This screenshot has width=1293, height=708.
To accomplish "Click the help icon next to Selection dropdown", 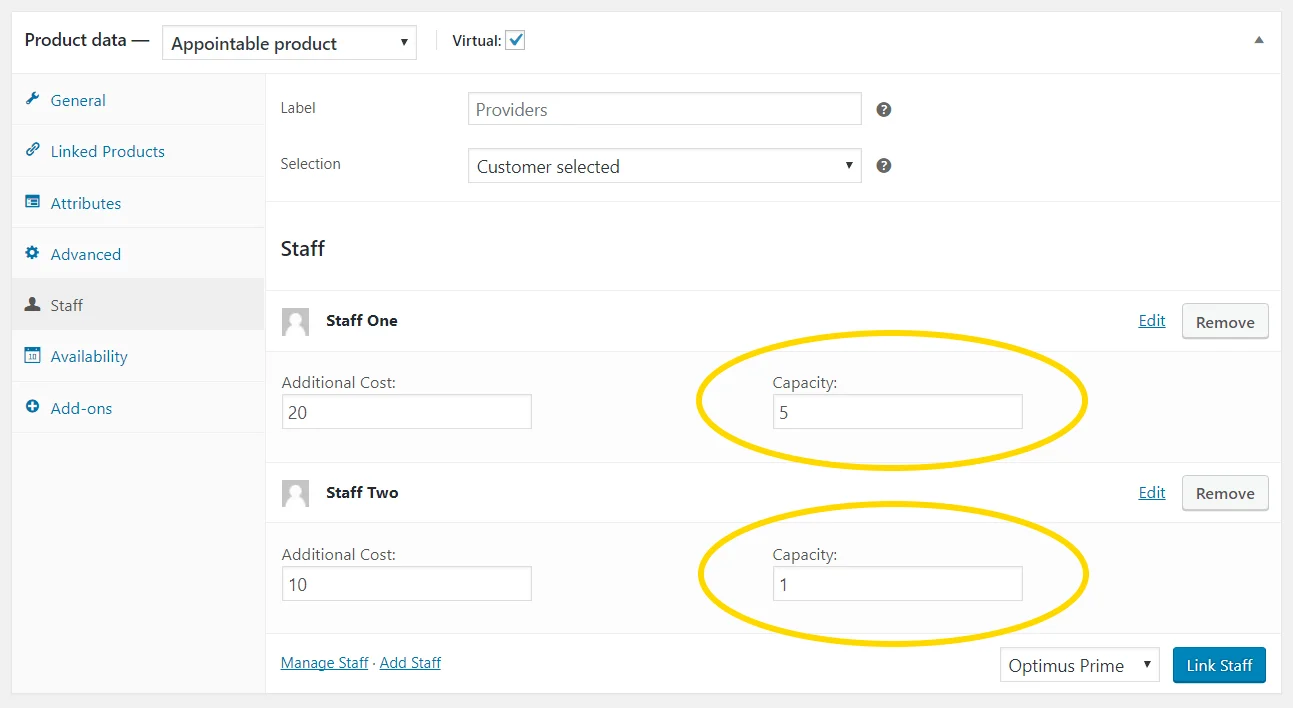I will point(883,165).
